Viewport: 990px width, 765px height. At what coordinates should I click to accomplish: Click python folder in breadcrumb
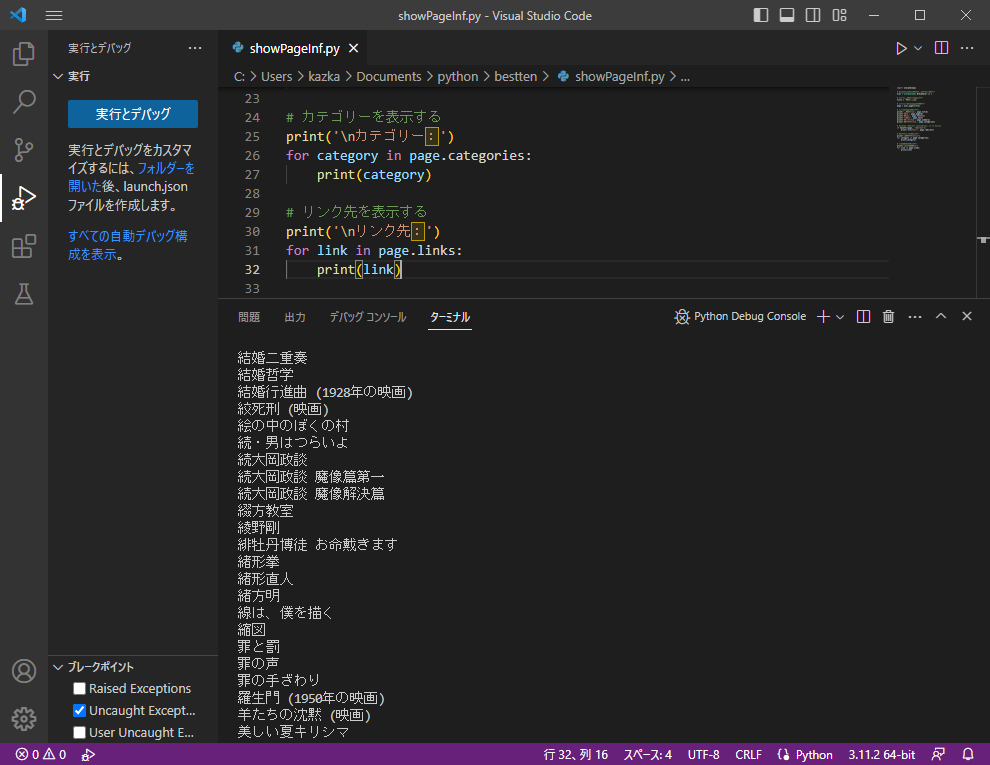point(458,76)
